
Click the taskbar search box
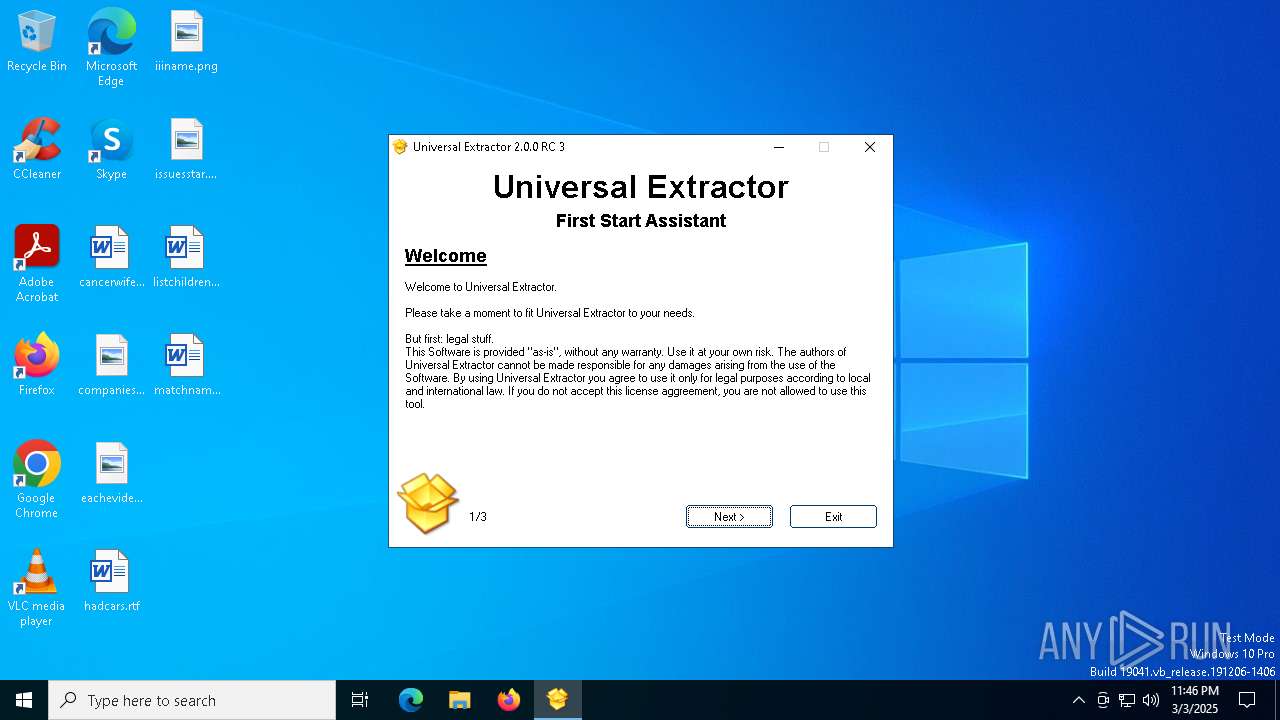pyautogui.click(x=192, y=700)
